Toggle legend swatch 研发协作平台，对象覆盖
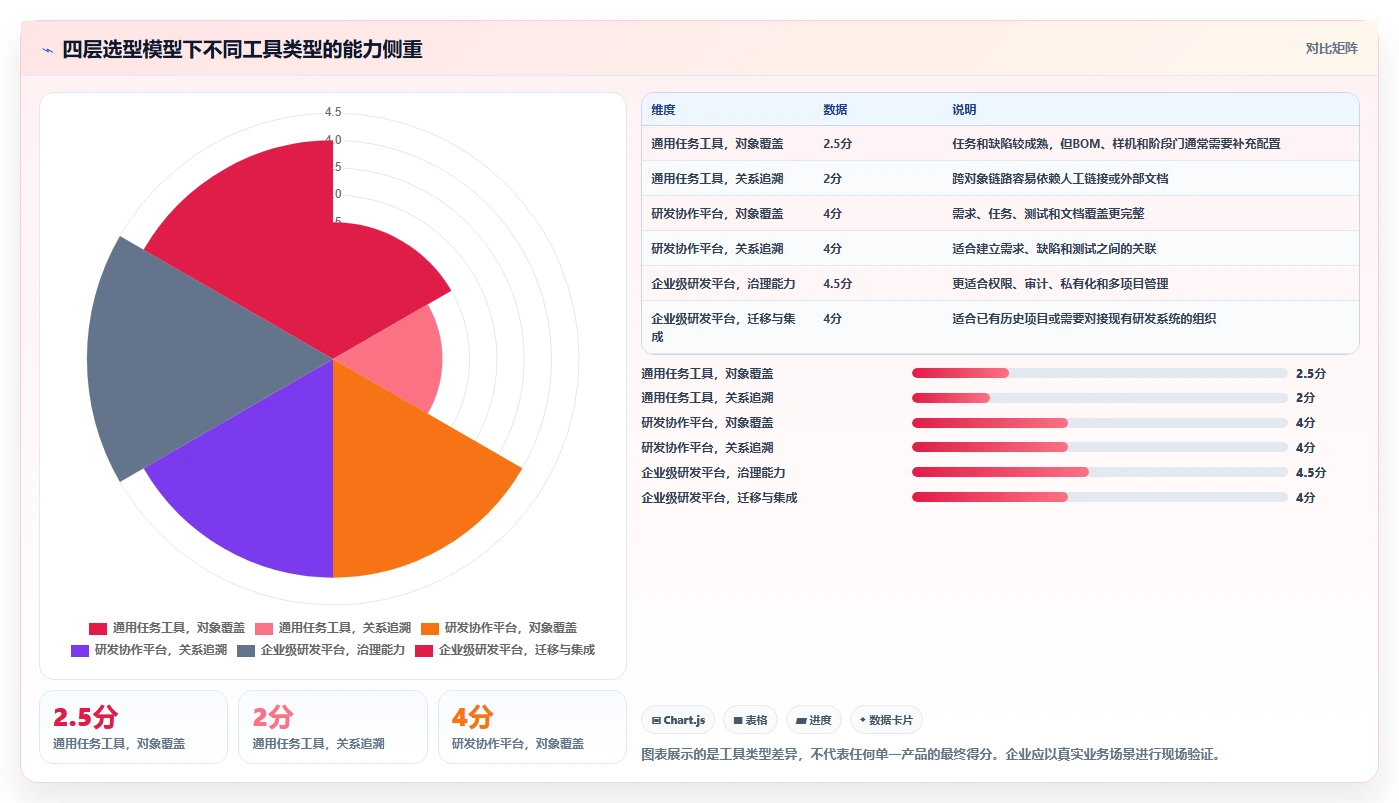This screenshot has height=803, width=1399. tap(430, 628)
